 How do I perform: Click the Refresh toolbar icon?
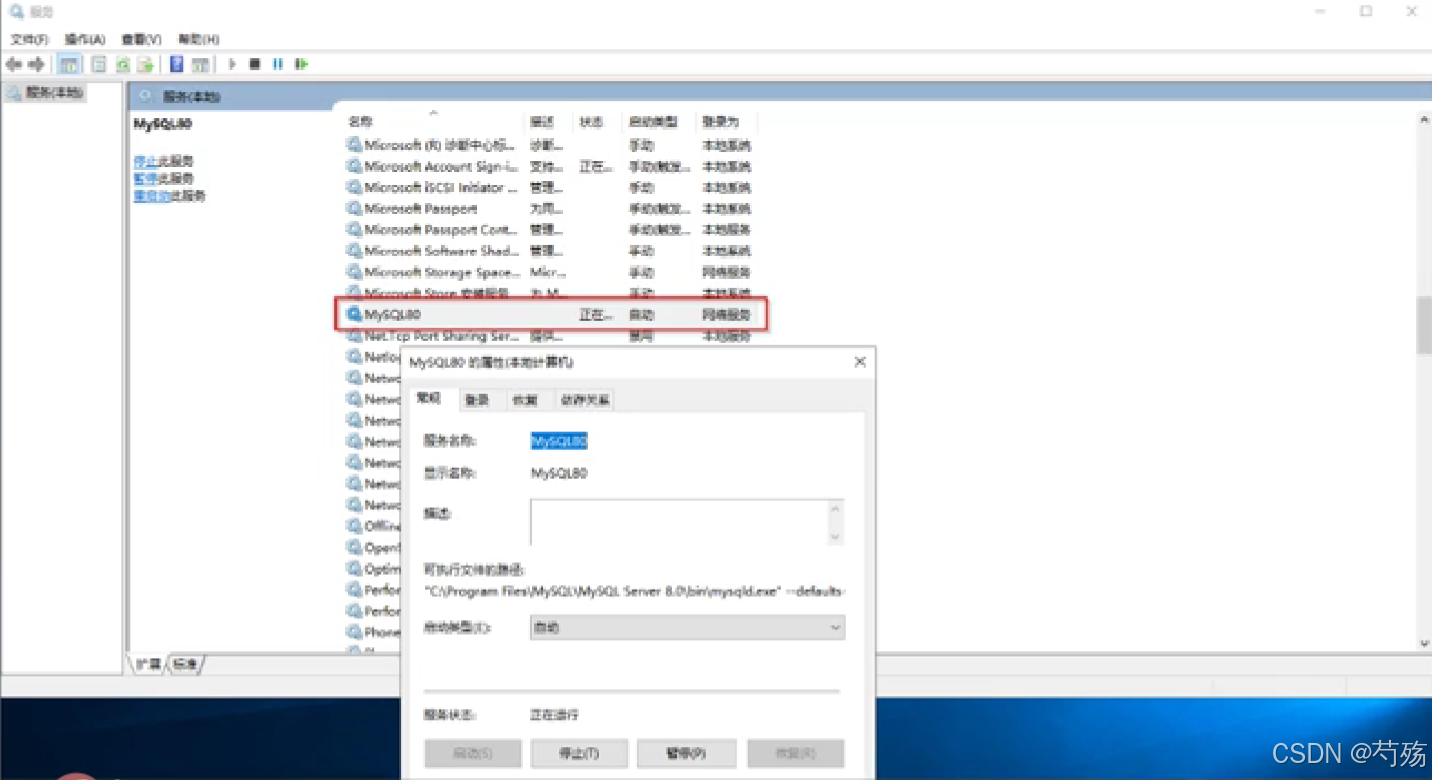point(120,64)
